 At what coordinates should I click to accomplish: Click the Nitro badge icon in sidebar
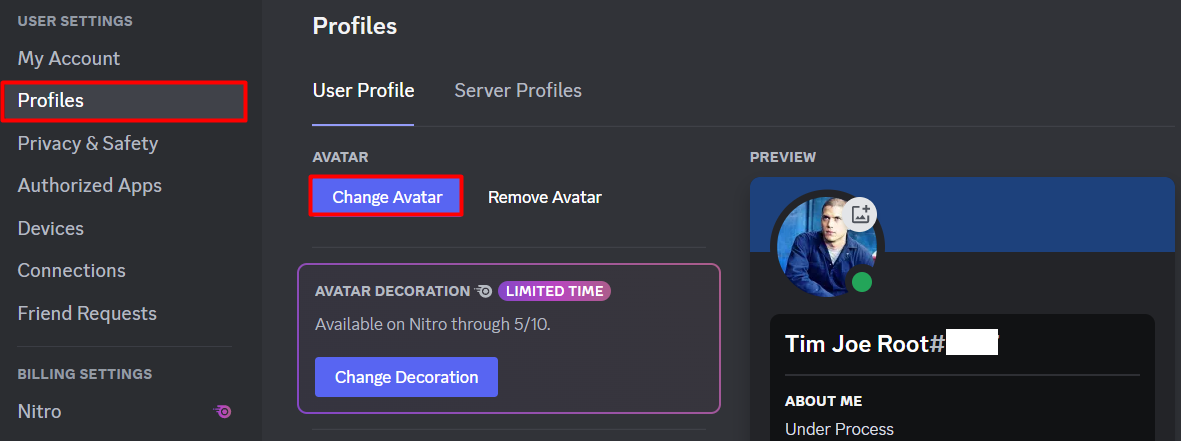coord(222,411)
